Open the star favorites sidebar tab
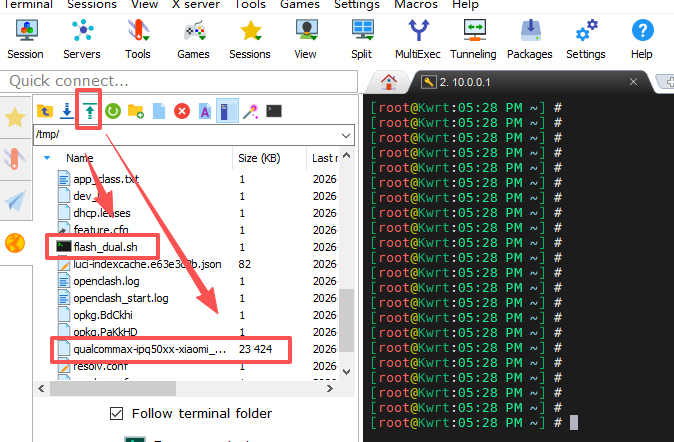Image resolution: width=674 pixels, height=442 pixels. coord(15,117)
